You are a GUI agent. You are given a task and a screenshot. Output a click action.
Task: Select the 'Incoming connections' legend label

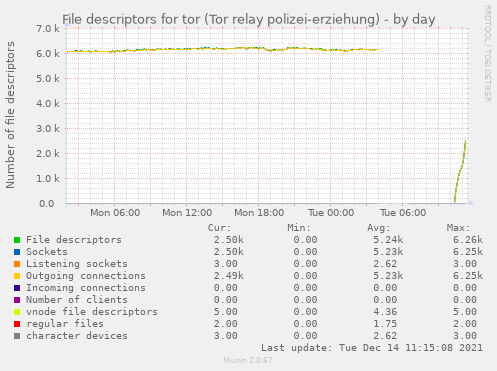tap(86, 288)
